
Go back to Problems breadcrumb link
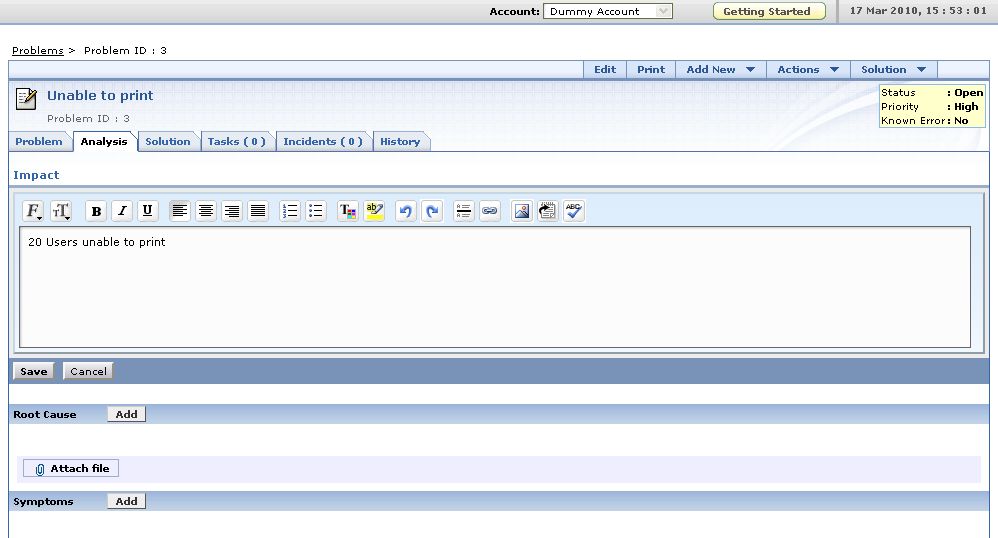pyautogui.click(x=38, y=50)
